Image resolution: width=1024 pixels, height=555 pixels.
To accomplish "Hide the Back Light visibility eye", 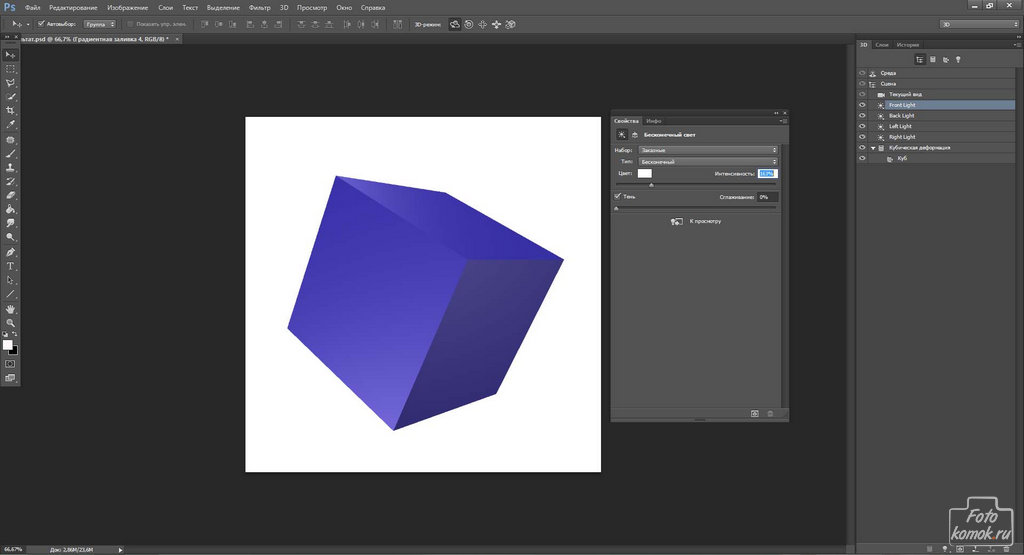I will point(862,116).
